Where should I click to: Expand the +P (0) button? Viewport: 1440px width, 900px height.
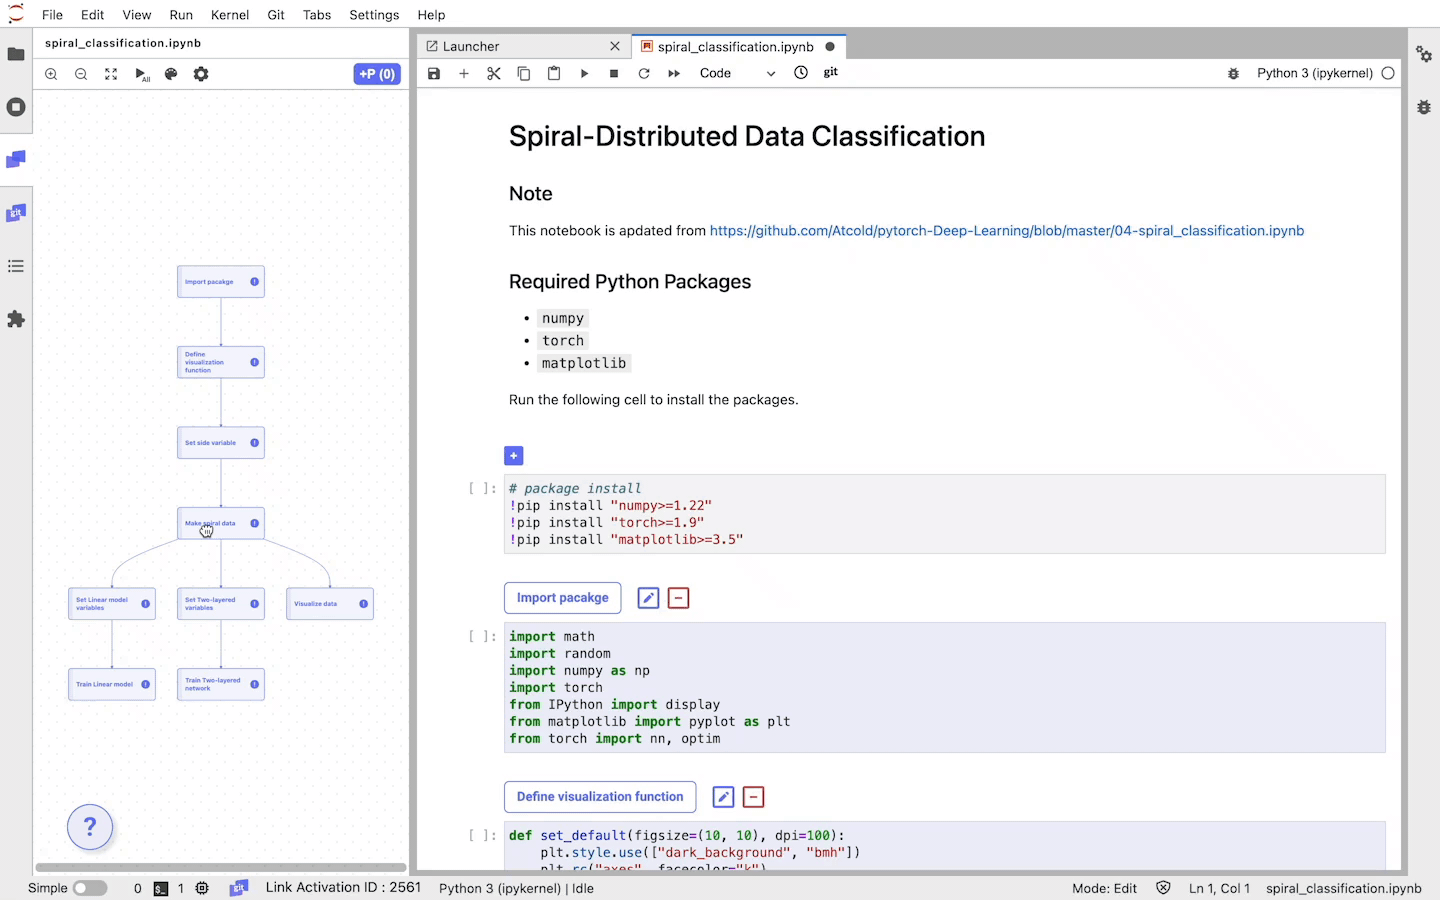tap(377, 74)
